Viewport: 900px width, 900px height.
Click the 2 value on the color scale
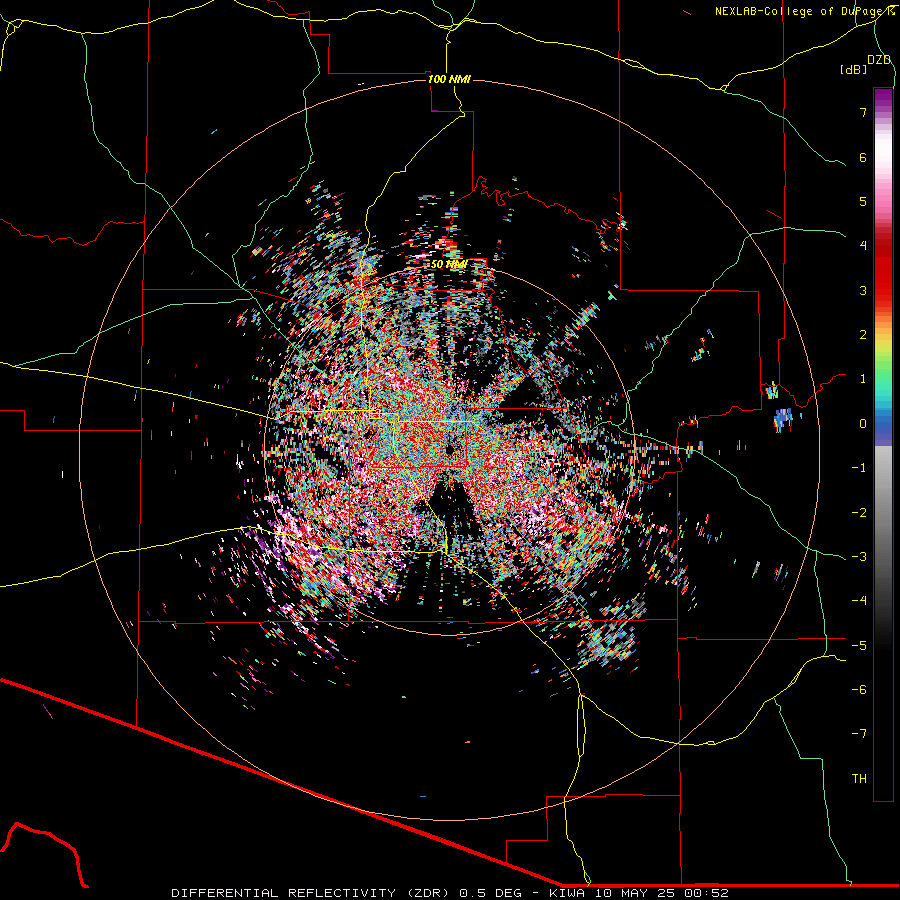click(x=863, y=335)
